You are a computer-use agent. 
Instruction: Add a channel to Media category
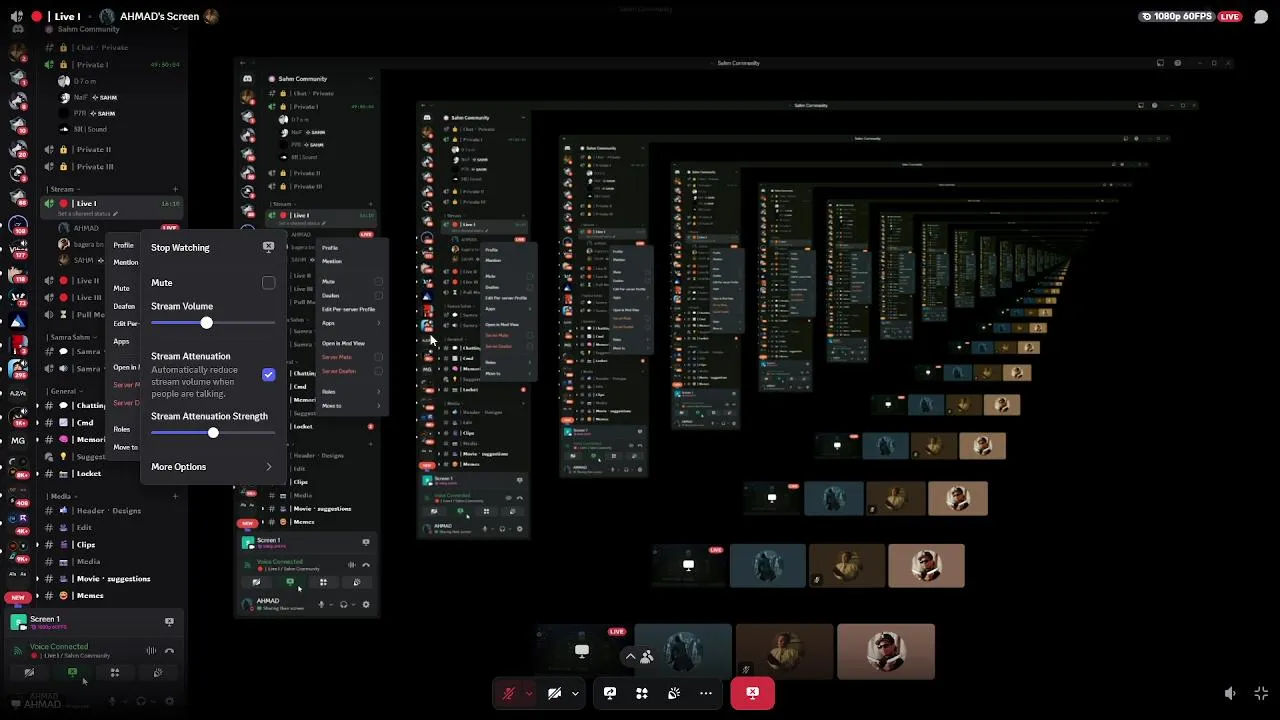coord(175,496)
